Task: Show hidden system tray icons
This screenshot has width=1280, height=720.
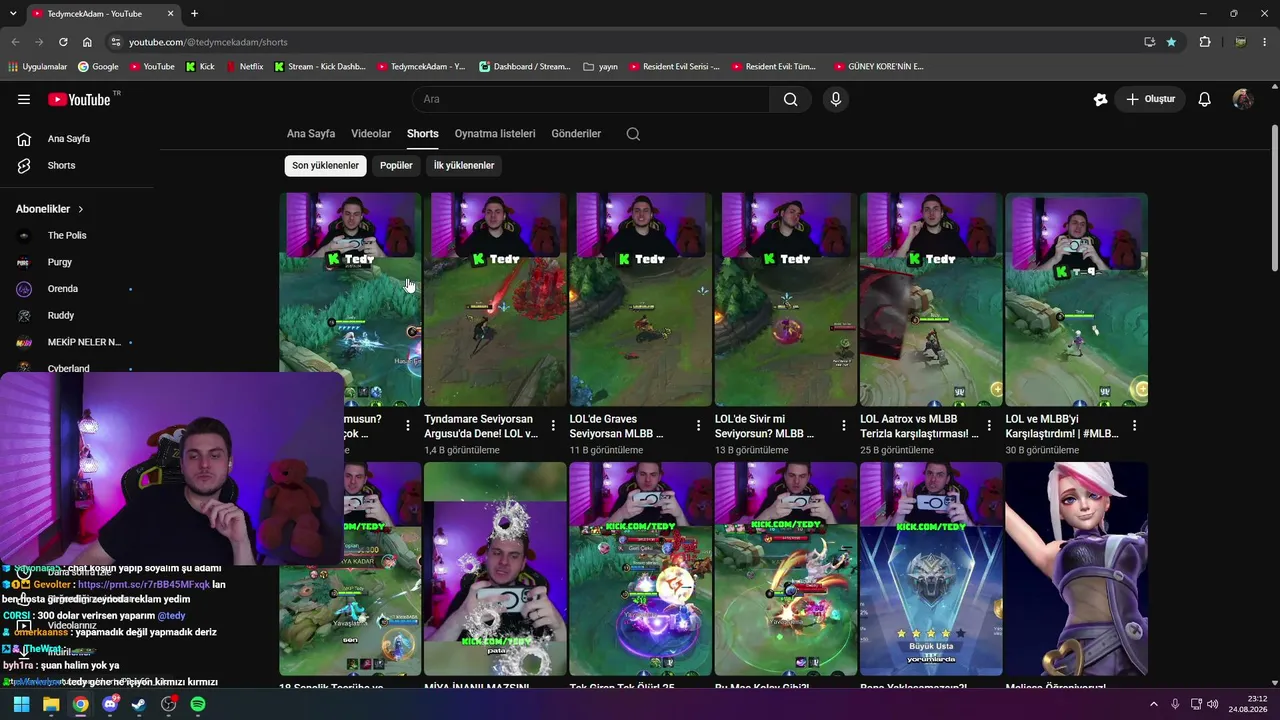Action: coord(1153,704)
